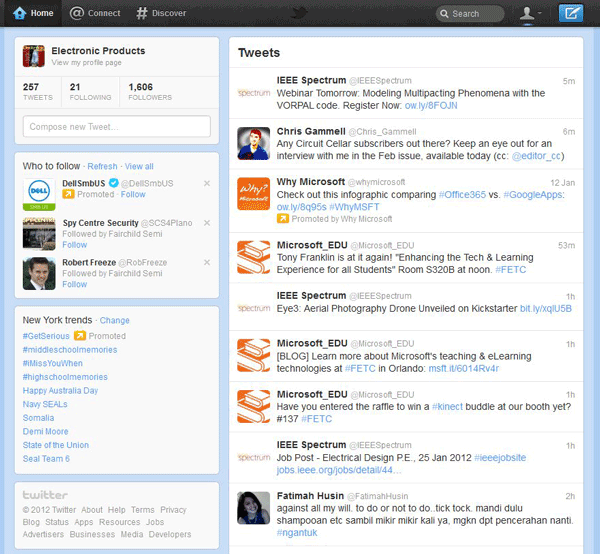Image resolution: width=600 pixels, height=554 pixels.
Task: Click Microsoft_EDU avatar on Tony Franklin tweet
Action: click(x=254, y=257)
